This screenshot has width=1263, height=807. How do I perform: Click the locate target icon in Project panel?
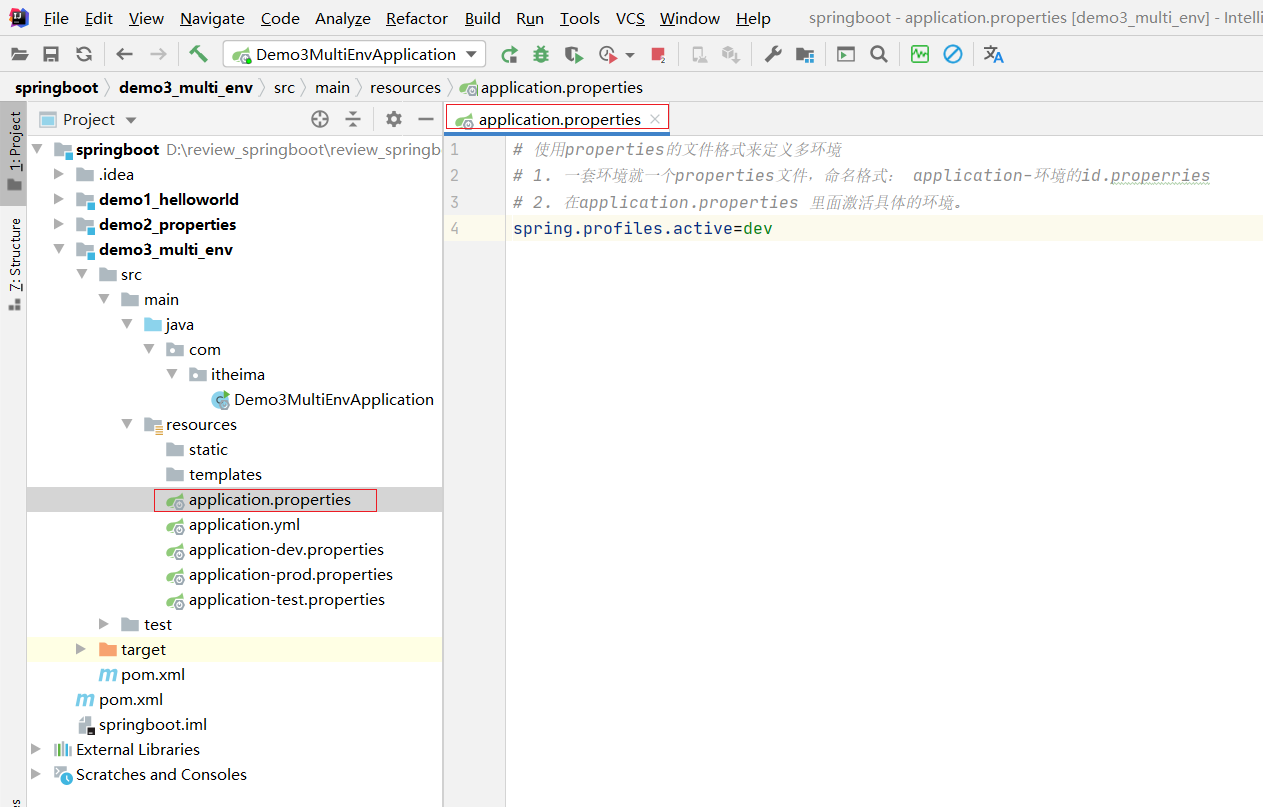(320, 119)
